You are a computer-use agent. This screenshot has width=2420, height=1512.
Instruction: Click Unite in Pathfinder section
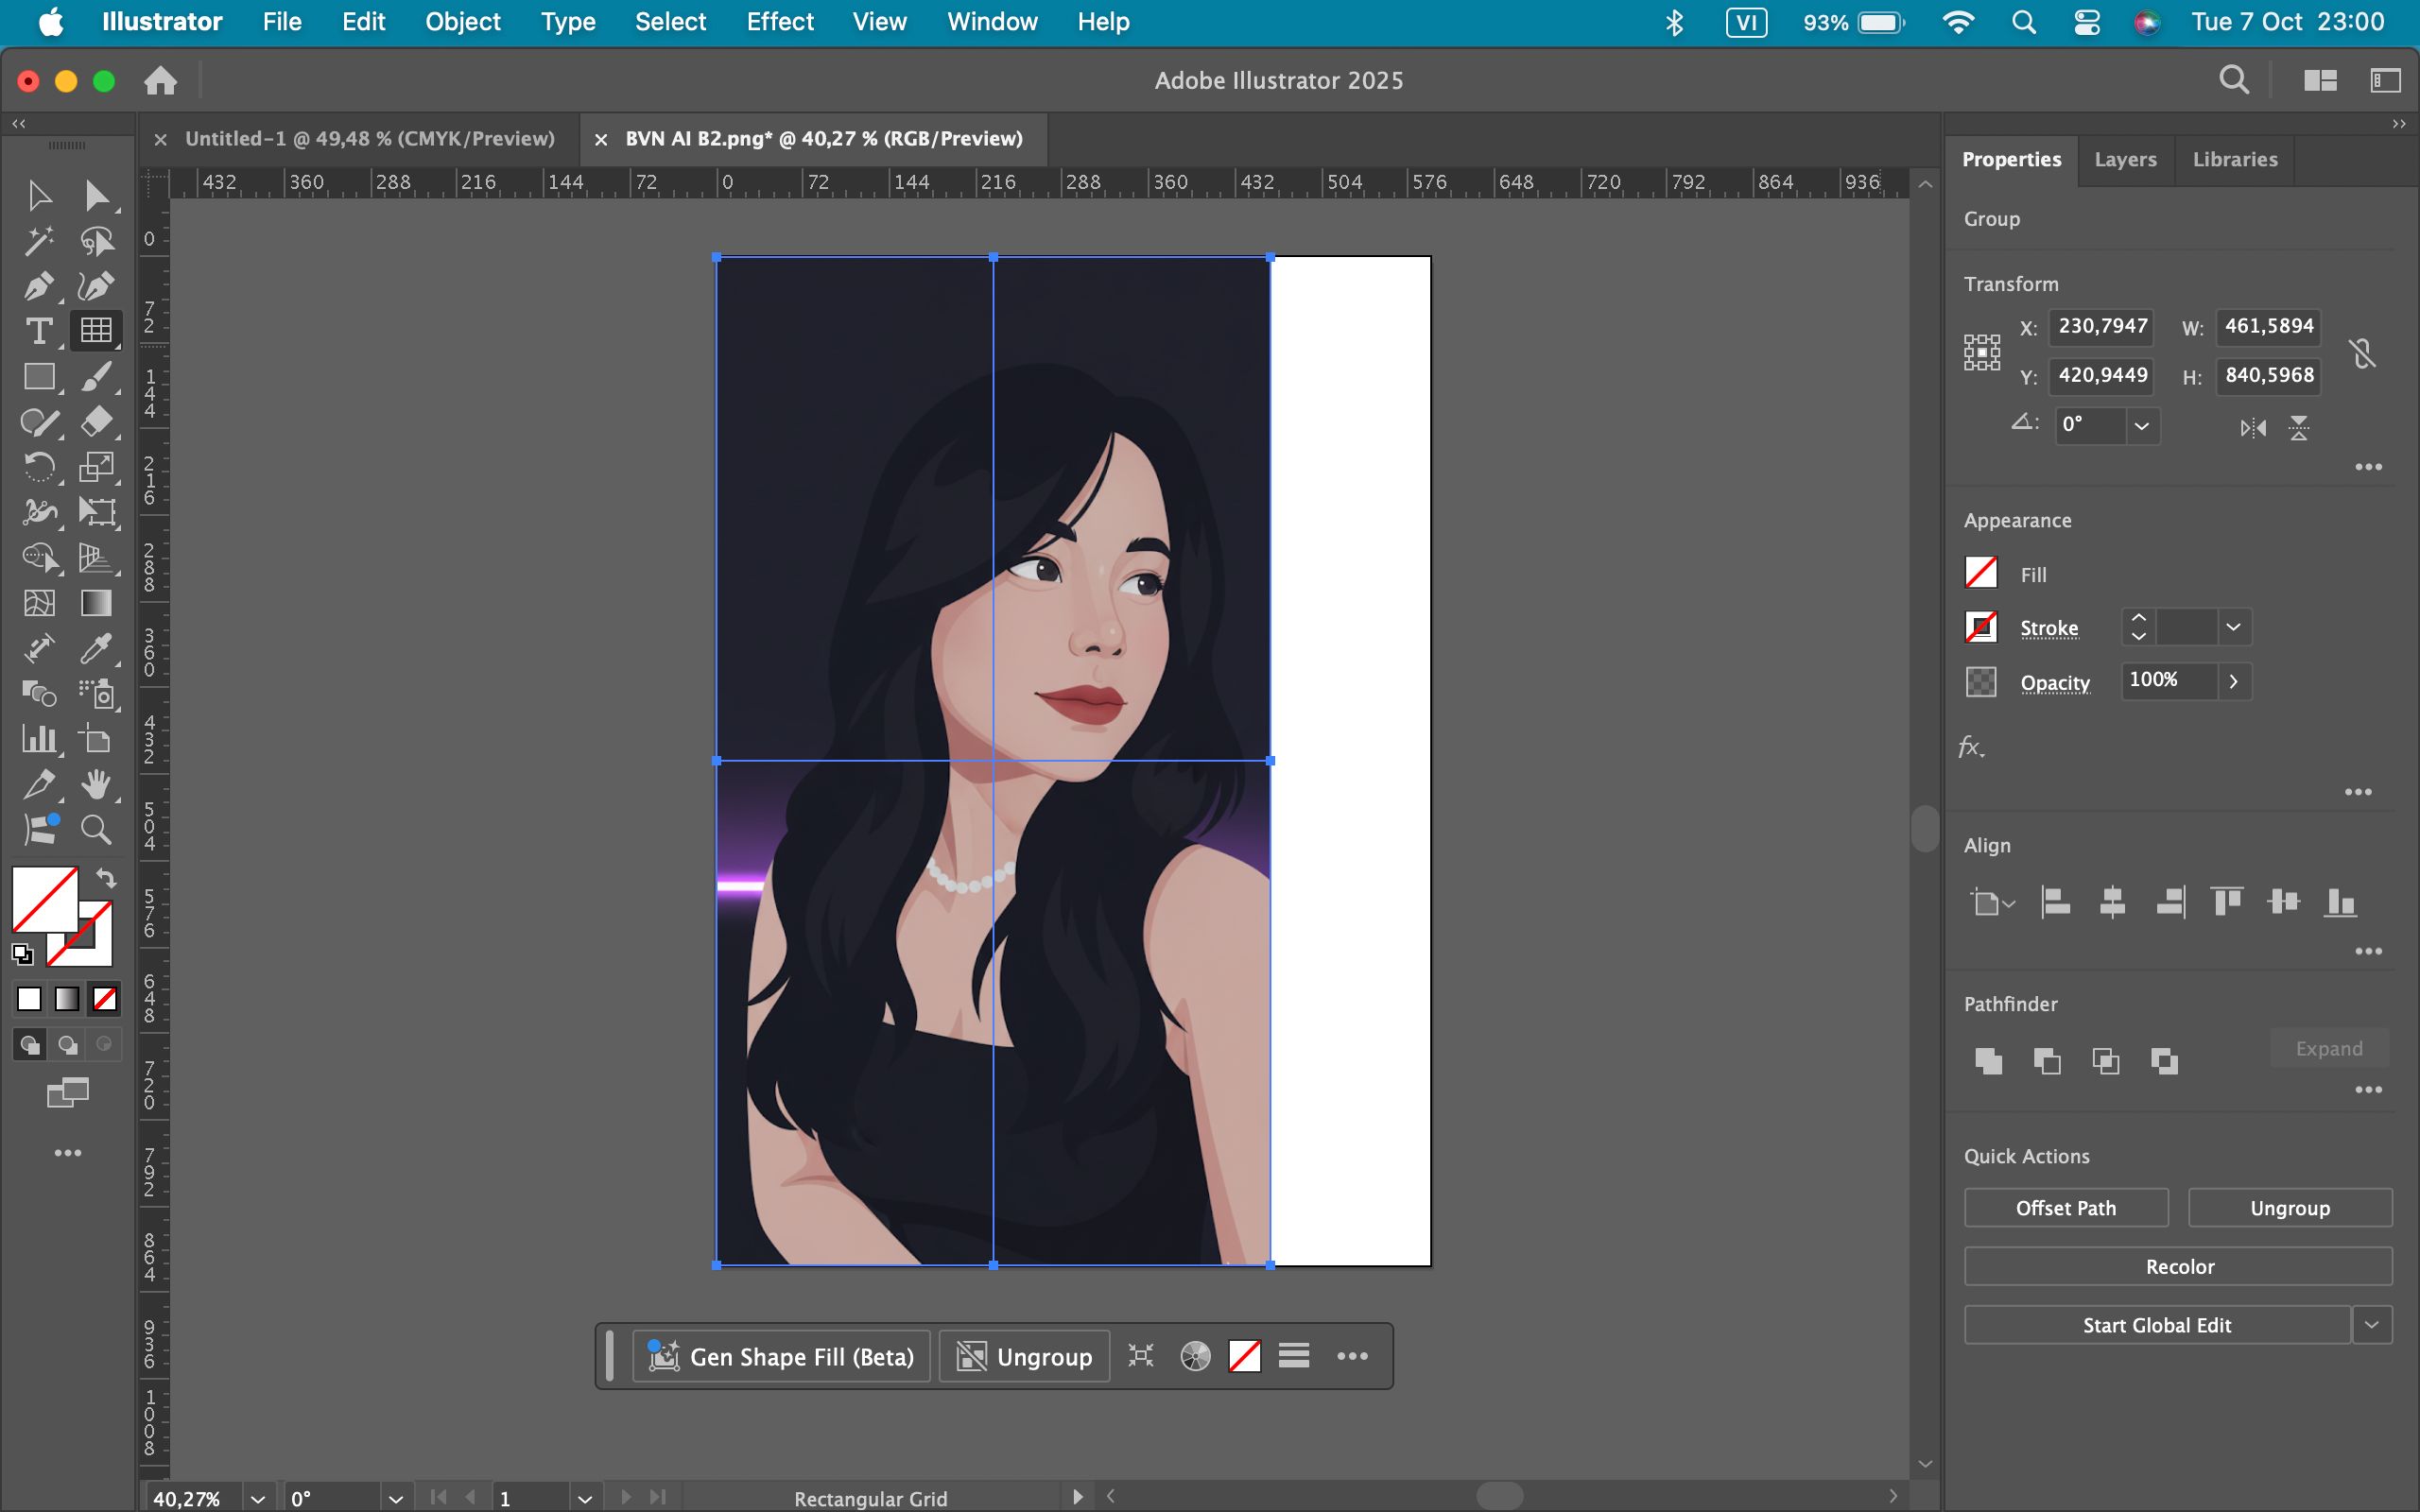pyautogui.click(x=1988, y=1061)
